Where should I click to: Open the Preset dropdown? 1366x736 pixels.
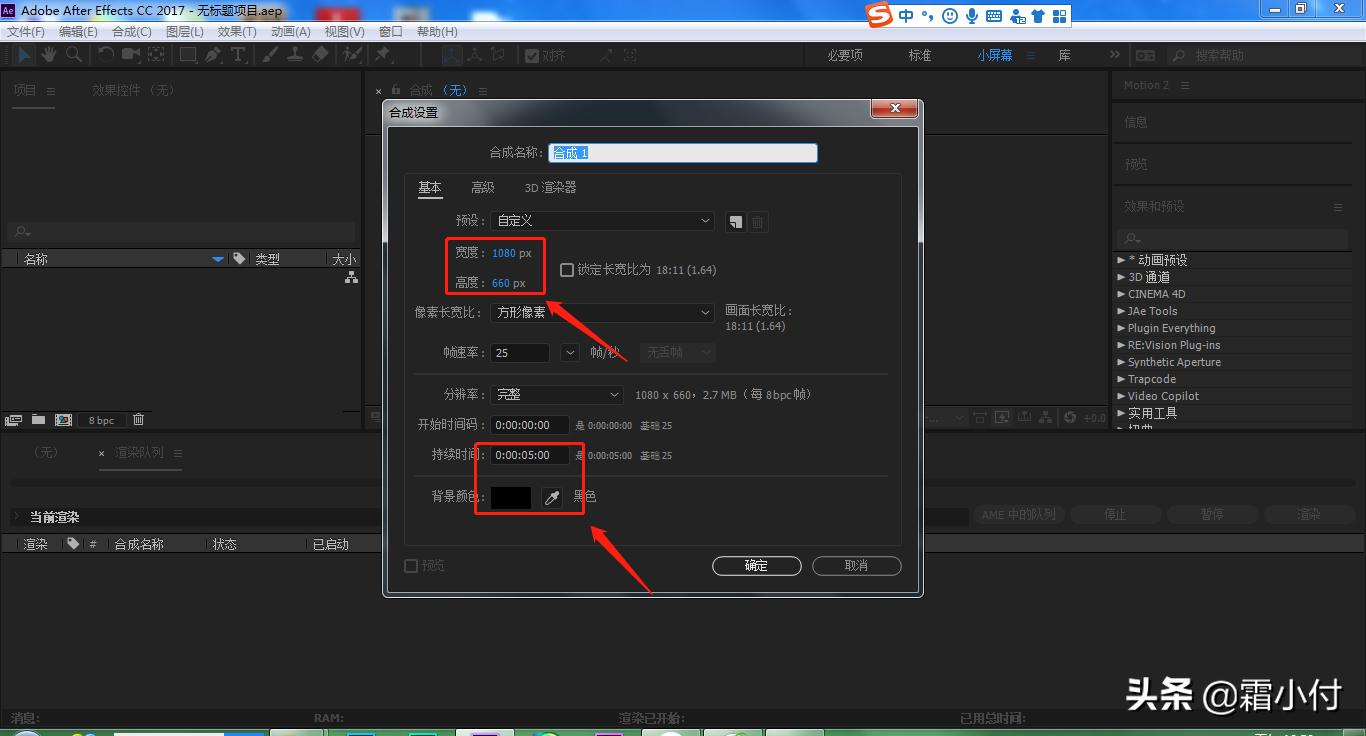(x=602, y=221)
